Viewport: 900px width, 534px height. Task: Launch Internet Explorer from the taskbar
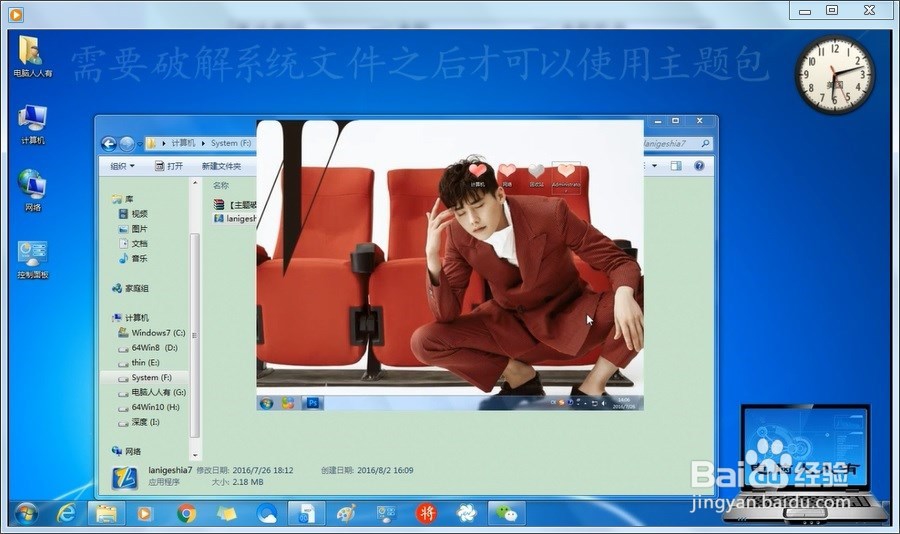[66, 513]
